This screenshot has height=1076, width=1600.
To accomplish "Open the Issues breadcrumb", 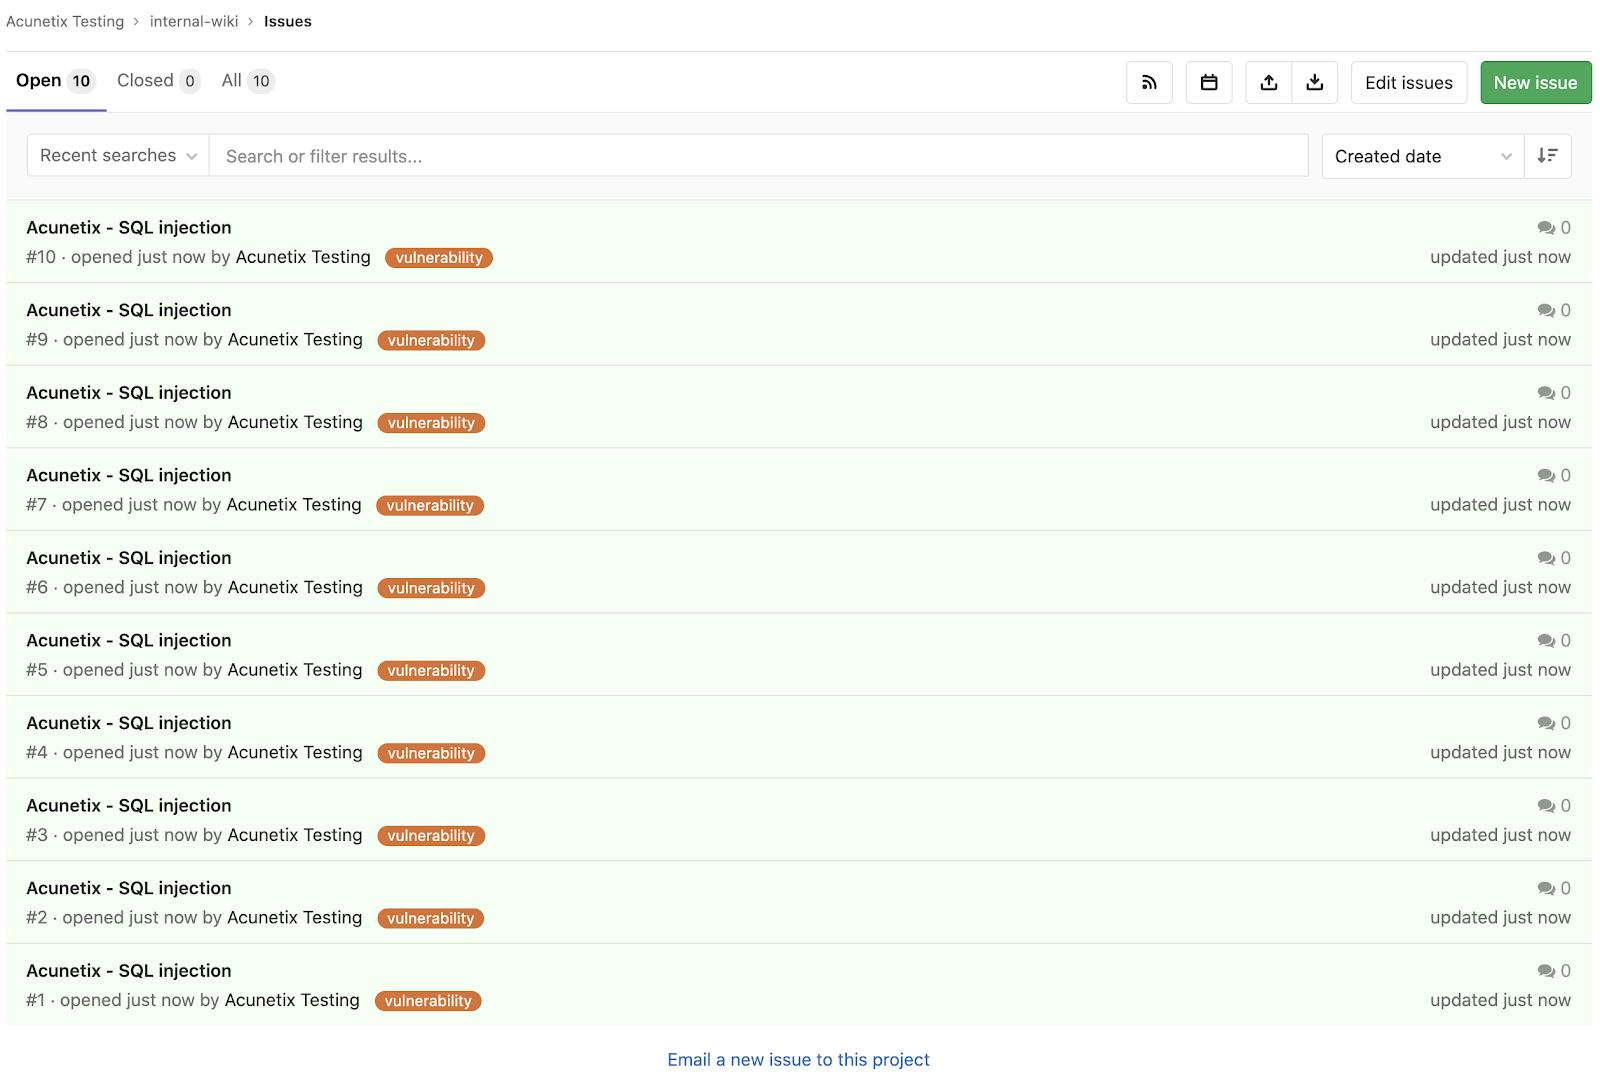I will coord(288,21).
